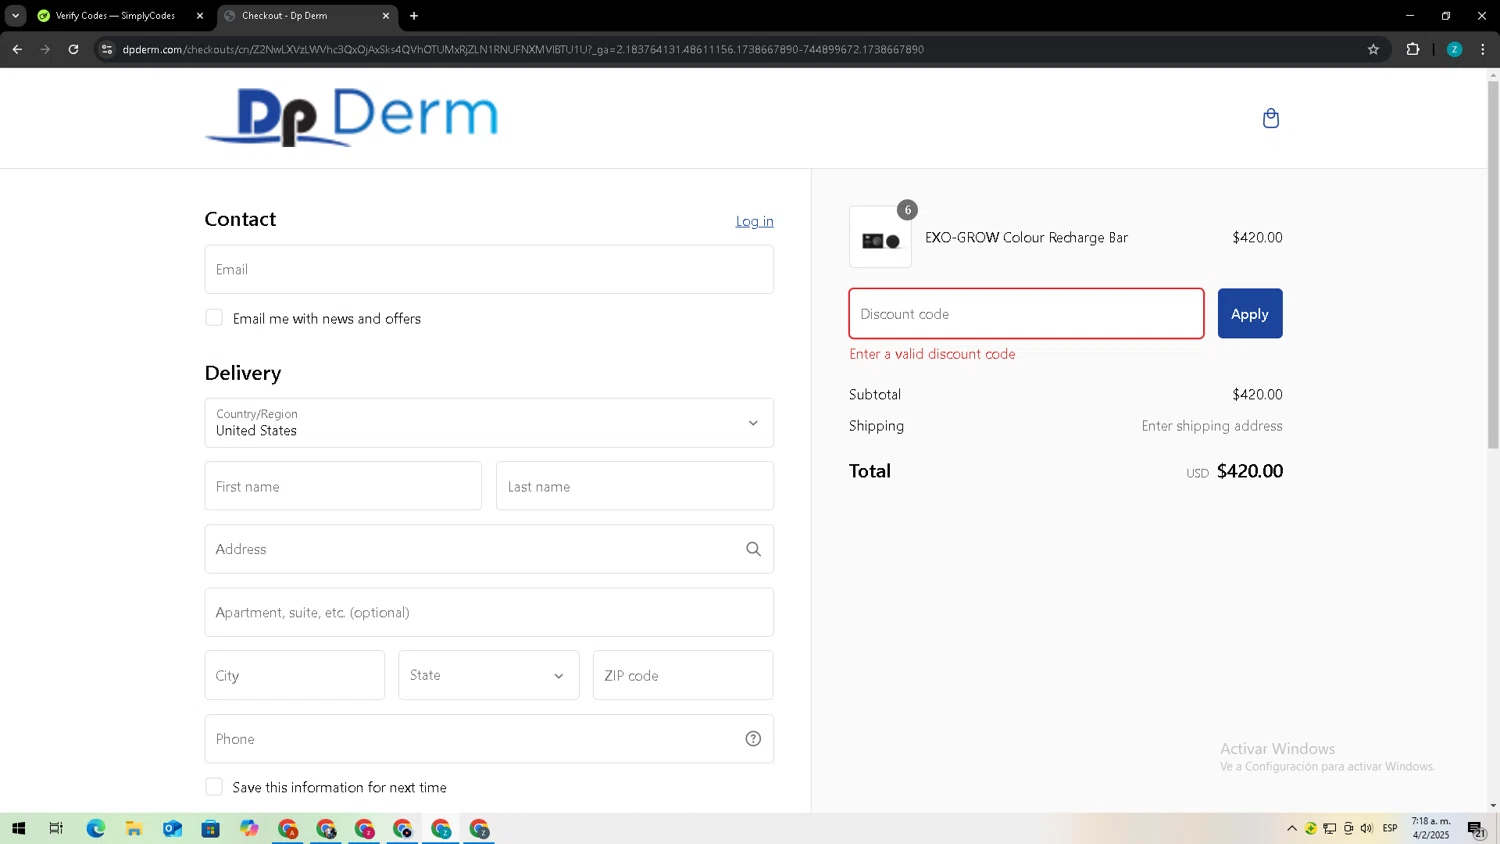Viewport: 1500px width, 844px height.
Task: Focus the Apartment, suite, etc. field
Action: coord(489,612)
